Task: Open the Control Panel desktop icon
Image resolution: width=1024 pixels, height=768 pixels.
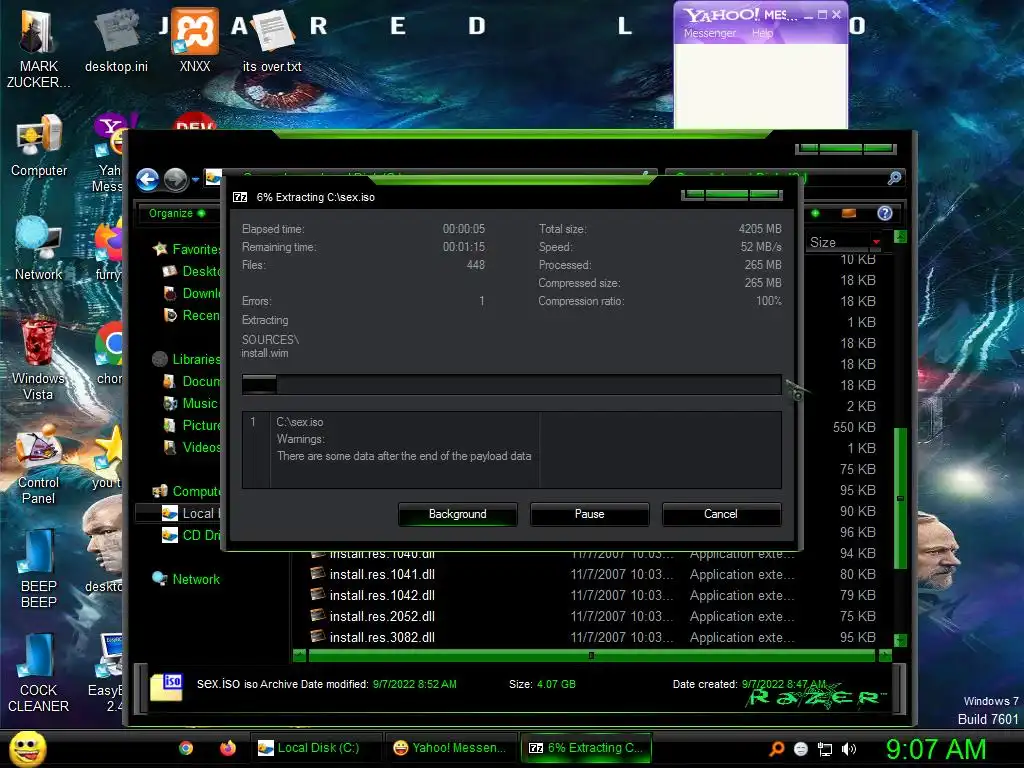Action: [39, 463]
